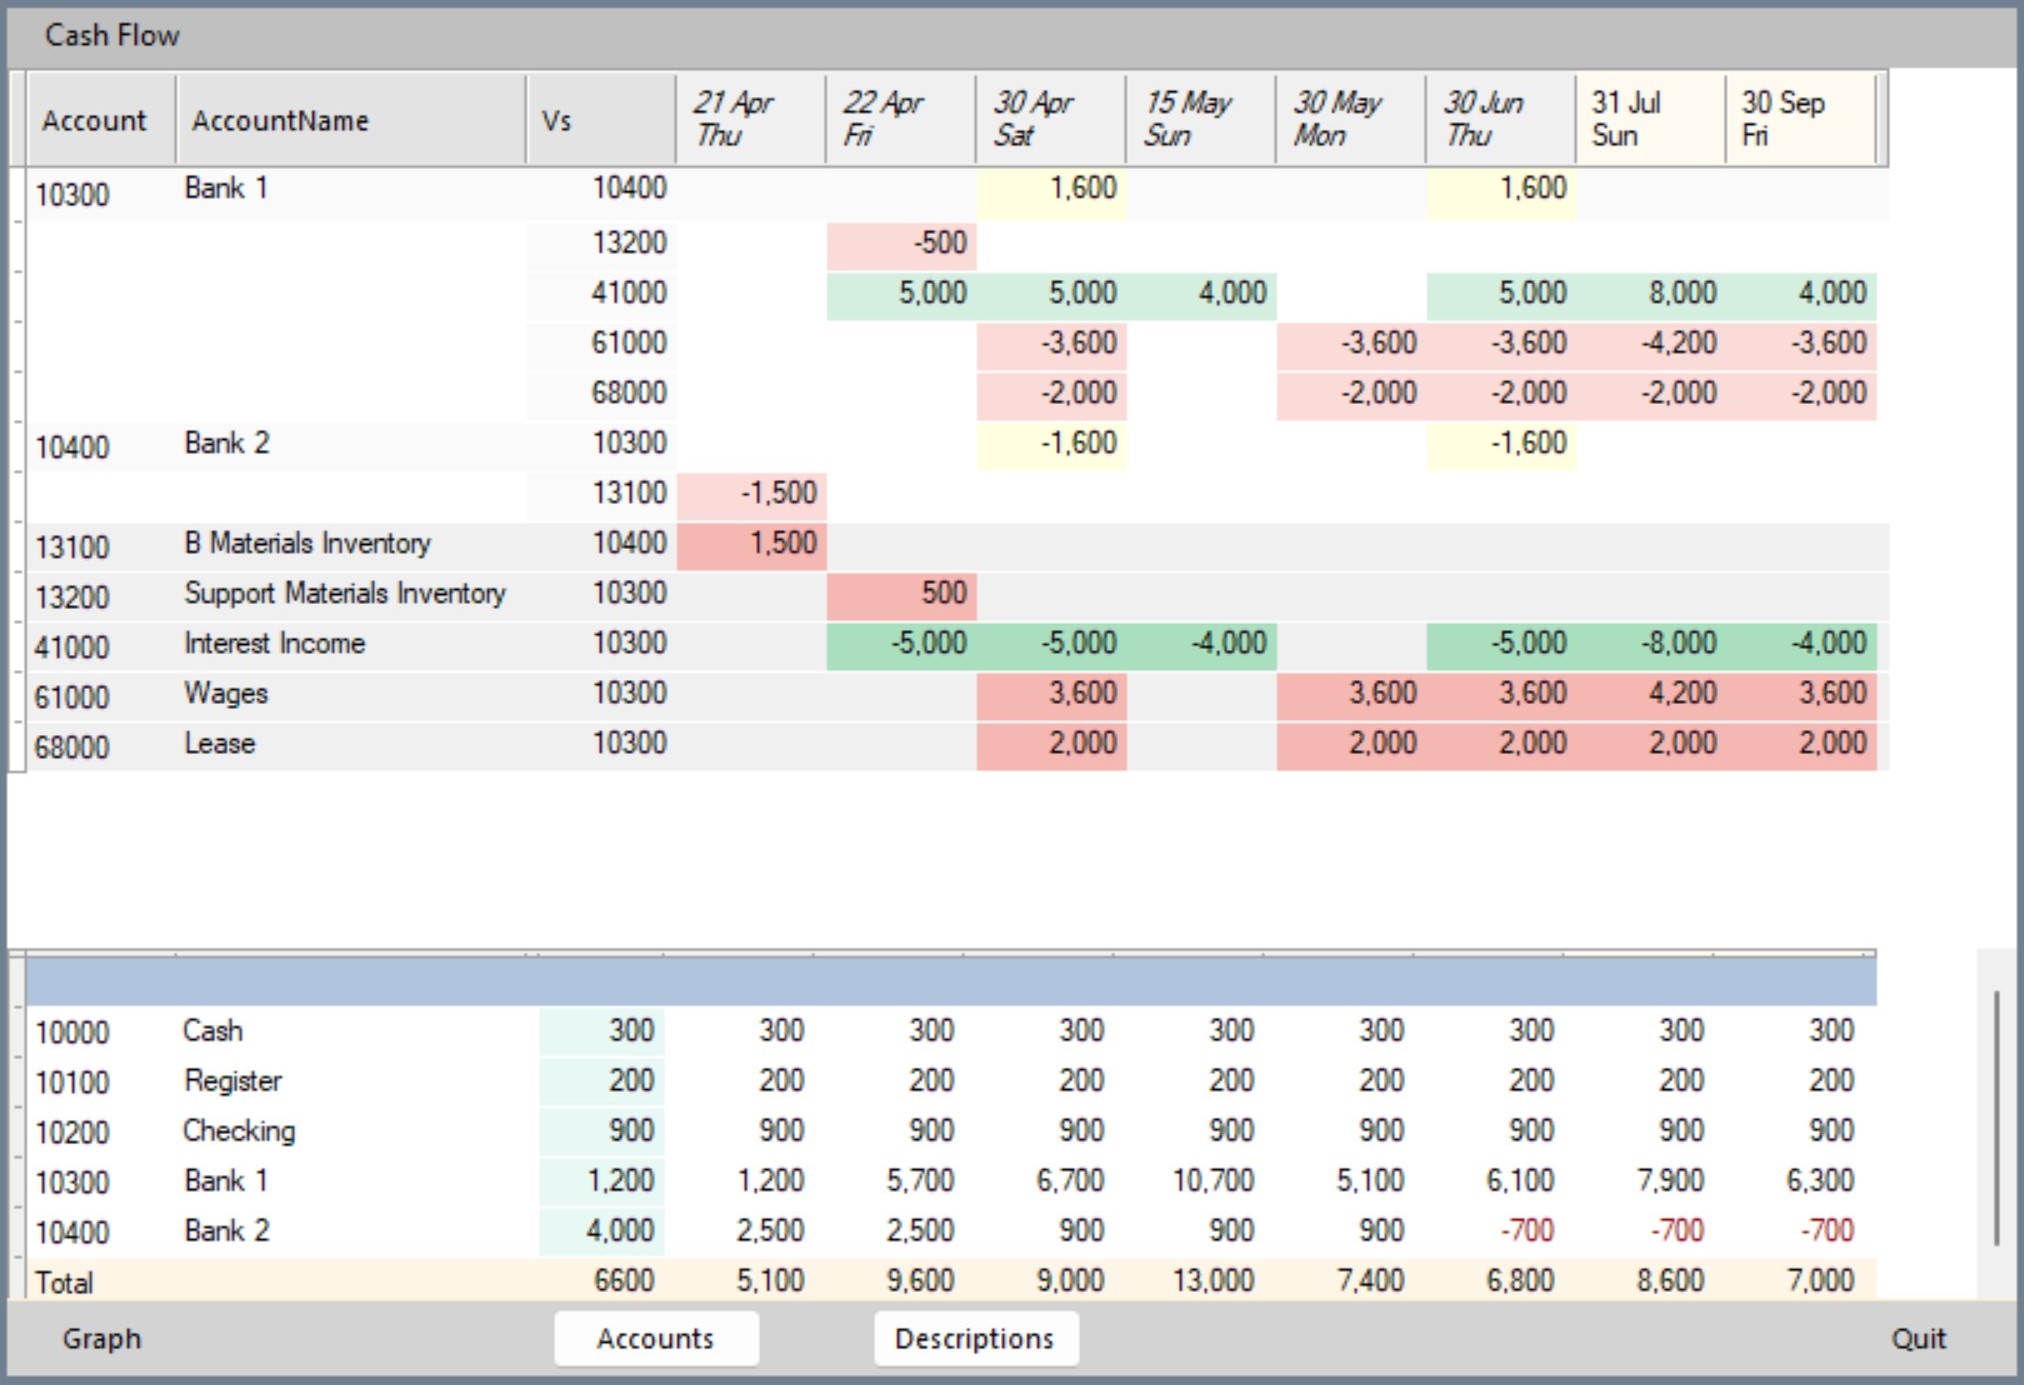The width and height of the screenshot is (2024, 1385).
Task: Select the Total row label
Action: point(64,1282)
